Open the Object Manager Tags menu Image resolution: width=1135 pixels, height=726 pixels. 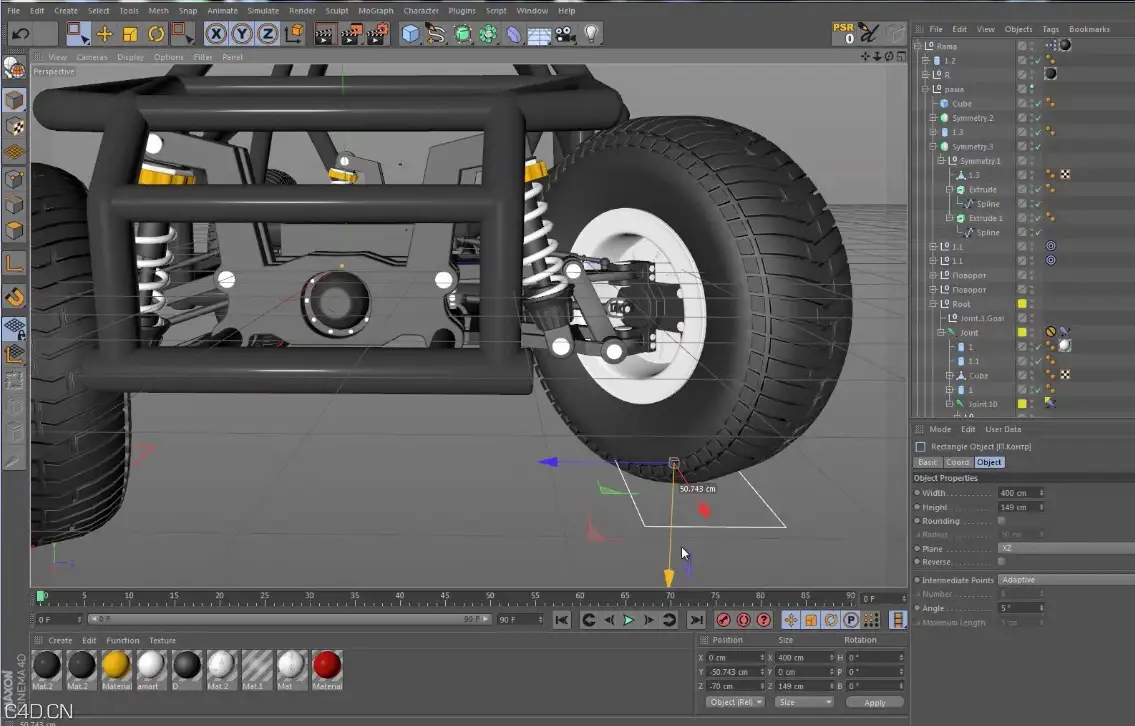click(1050, 29)
